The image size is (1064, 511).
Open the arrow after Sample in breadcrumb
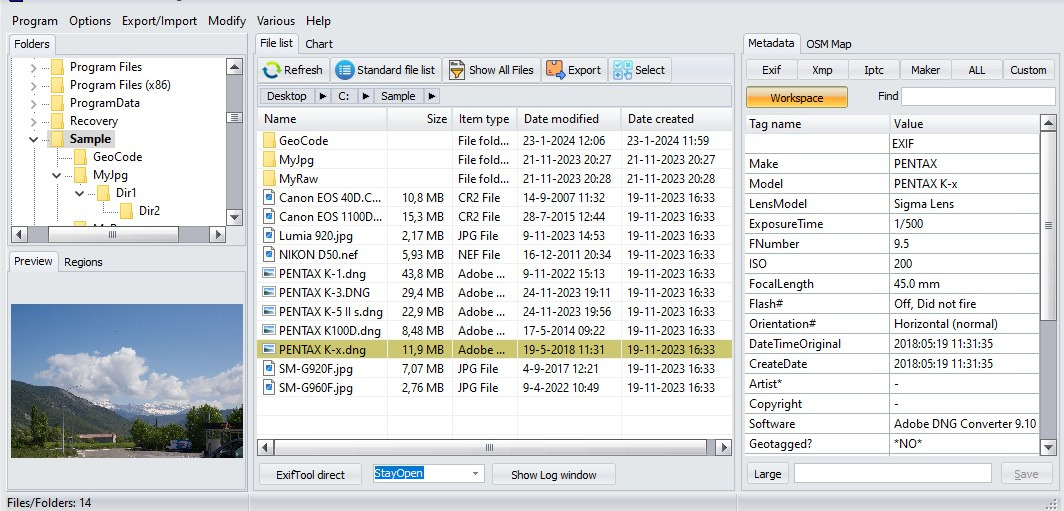pos(432,96)
